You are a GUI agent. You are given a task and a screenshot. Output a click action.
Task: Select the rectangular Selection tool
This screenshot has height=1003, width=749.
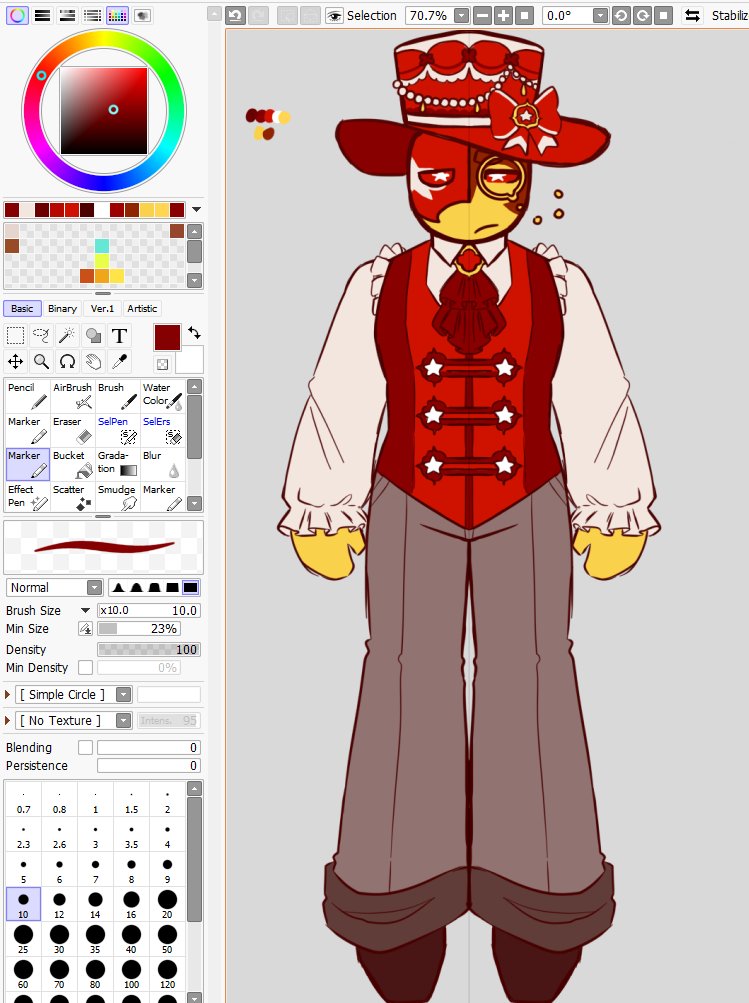pyautogui.click(x=15, y=335)
